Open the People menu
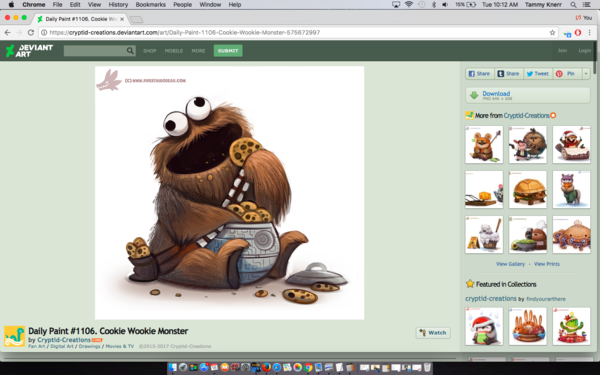 [x=183, y=5]
